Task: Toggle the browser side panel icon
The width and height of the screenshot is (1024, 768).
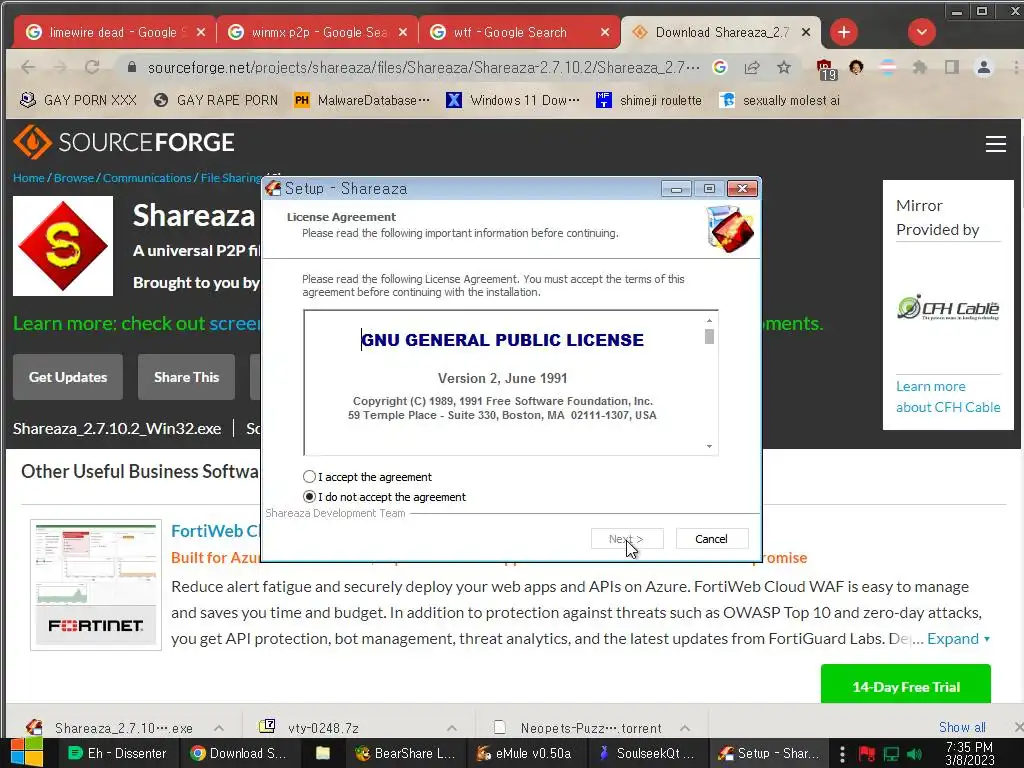Action: tap(952, 67)
